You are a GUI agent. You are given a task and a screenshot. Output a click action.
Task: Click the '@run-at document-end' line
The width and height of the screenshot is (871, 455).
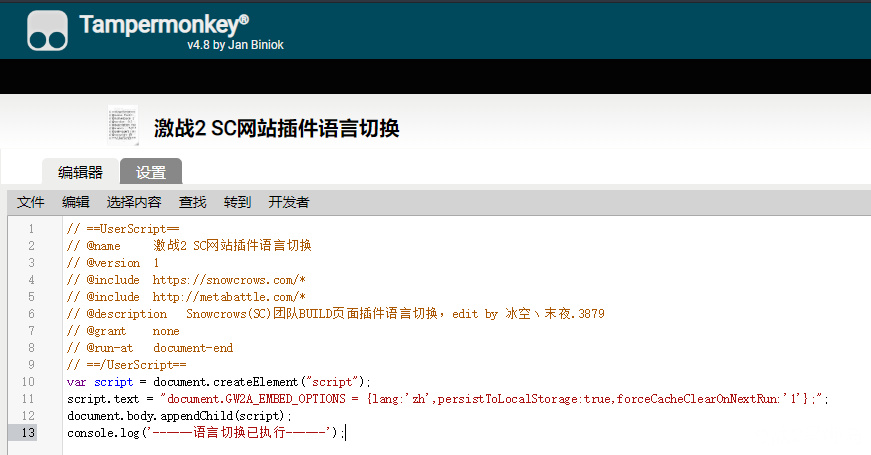(150, 348)
